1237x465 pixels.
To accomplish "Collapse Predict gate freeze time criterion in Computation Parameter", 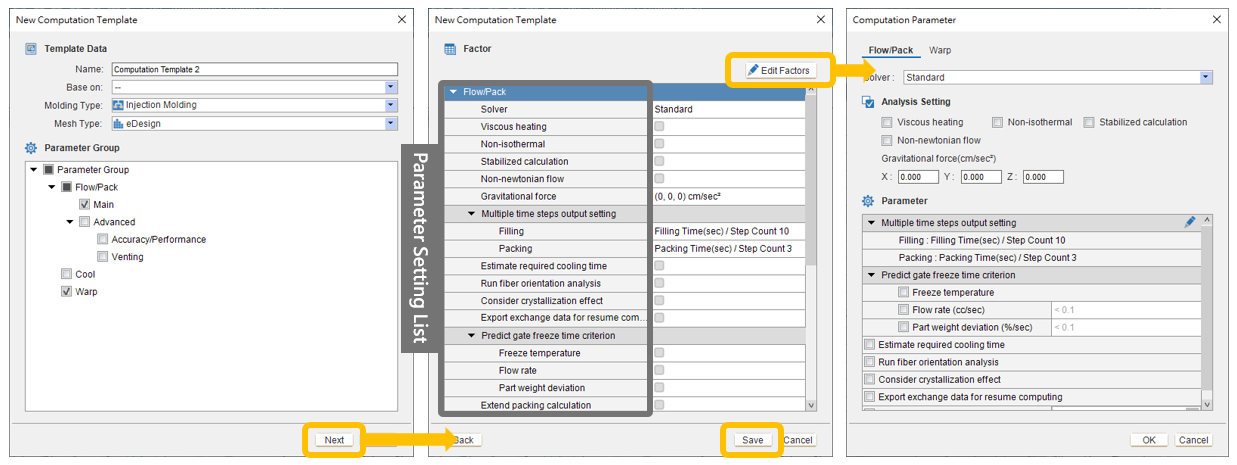I will pos(871,275).
